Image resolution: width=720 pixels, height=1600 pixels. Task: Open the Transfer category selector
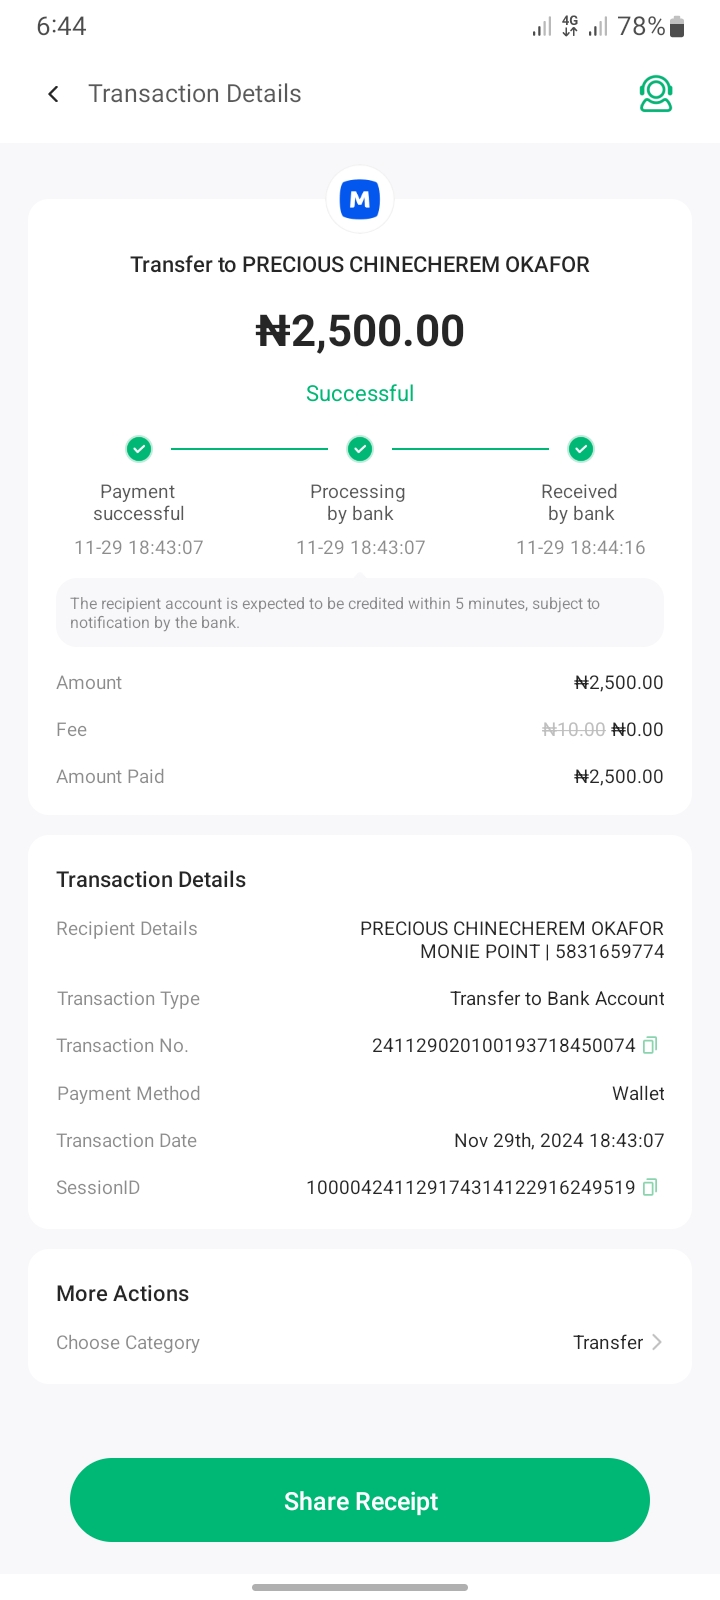click(608, 1342)
